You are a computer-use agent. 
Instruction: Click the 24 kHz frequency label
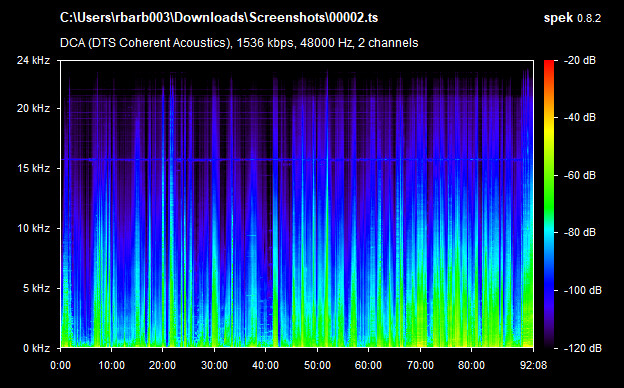click(33, 60)
